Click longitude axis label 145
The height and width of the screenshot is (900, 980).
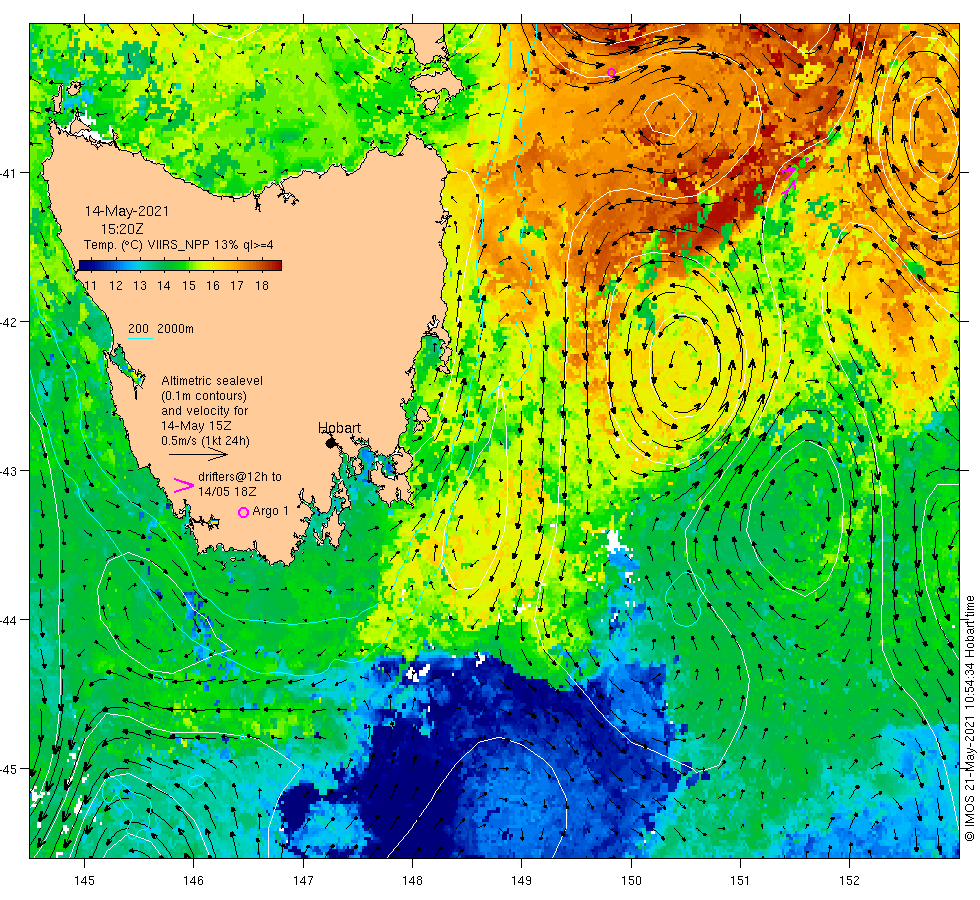pos(84,881)
